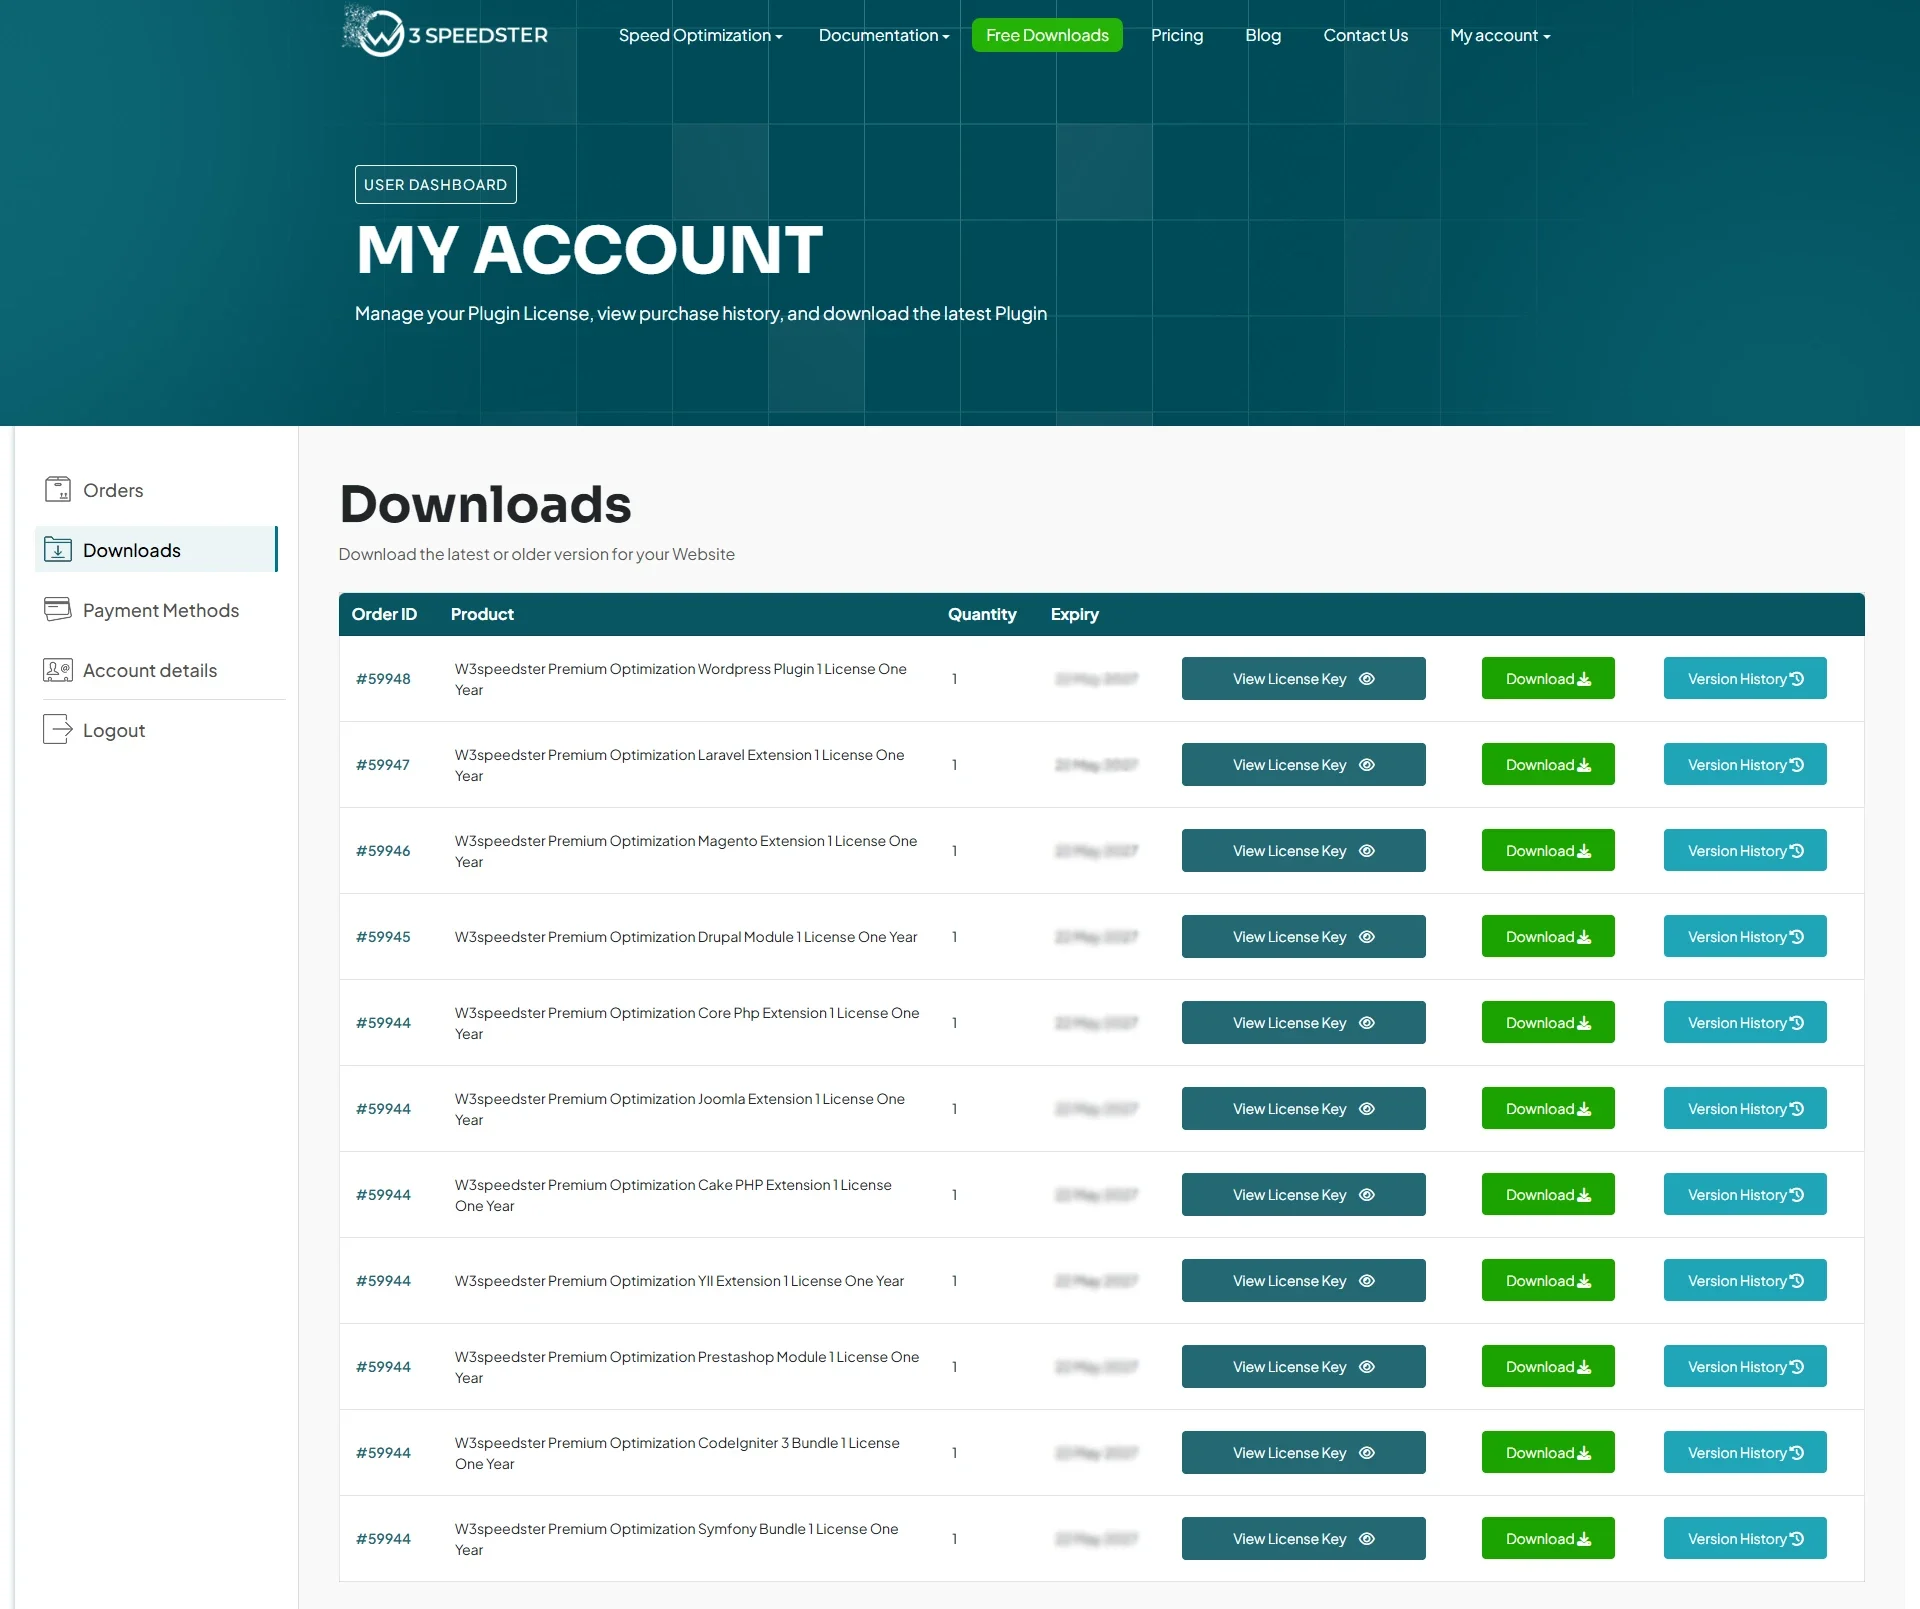The height and width of the screenshot is (1609, 1920).
Task: View Version History for Prestashop Module
Action: pos(1745,1366)
